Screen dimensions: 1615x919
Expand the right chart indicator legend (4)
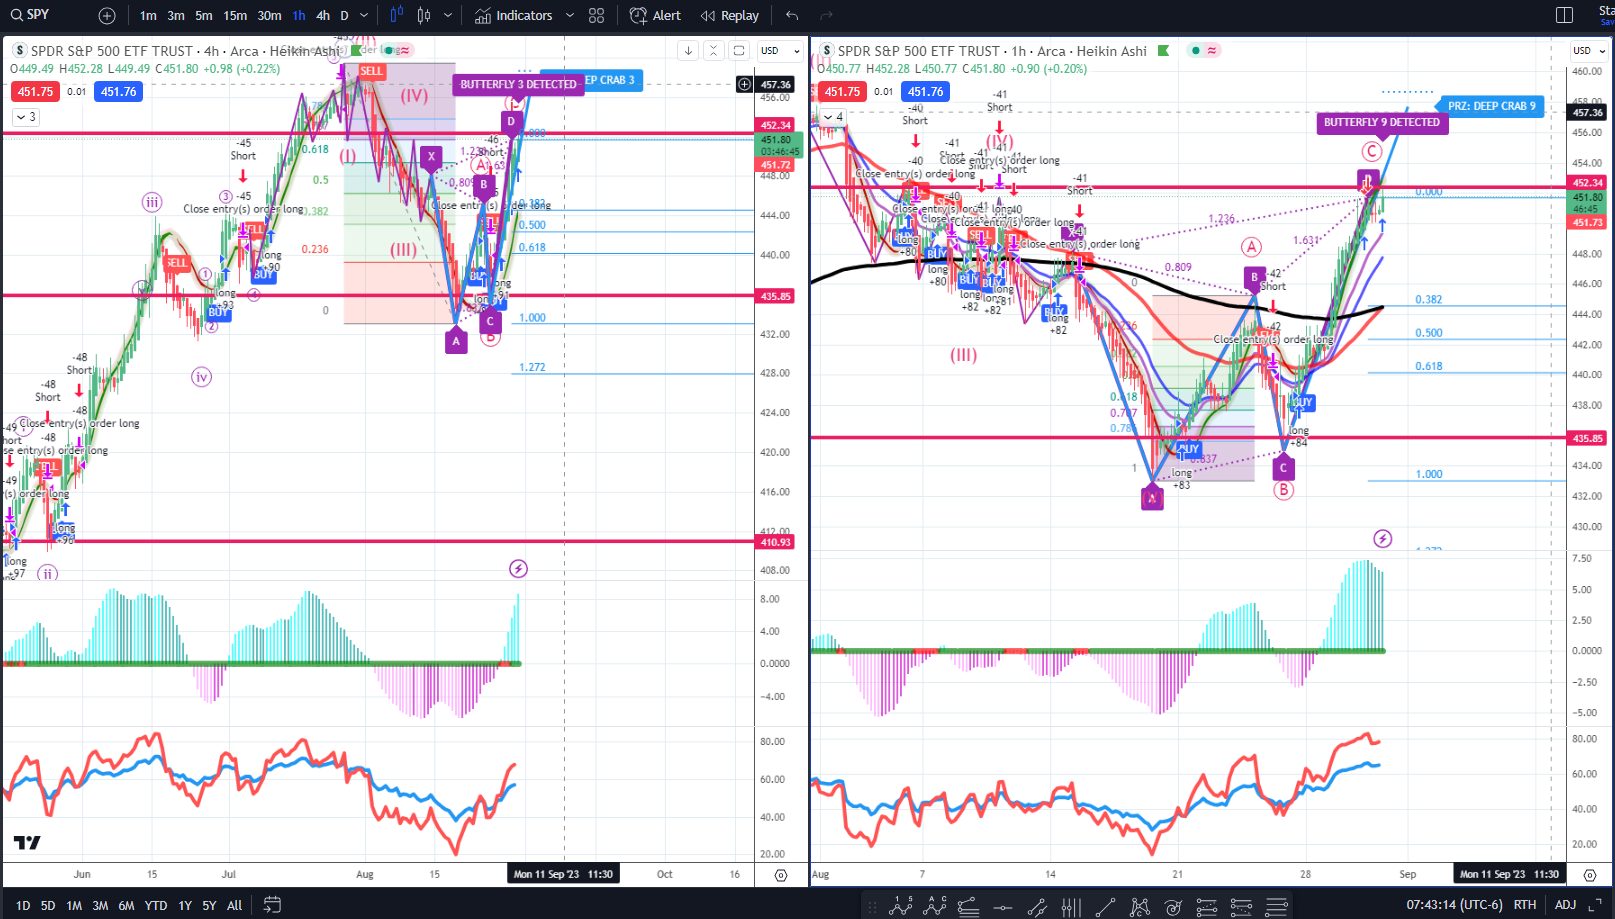833,117
